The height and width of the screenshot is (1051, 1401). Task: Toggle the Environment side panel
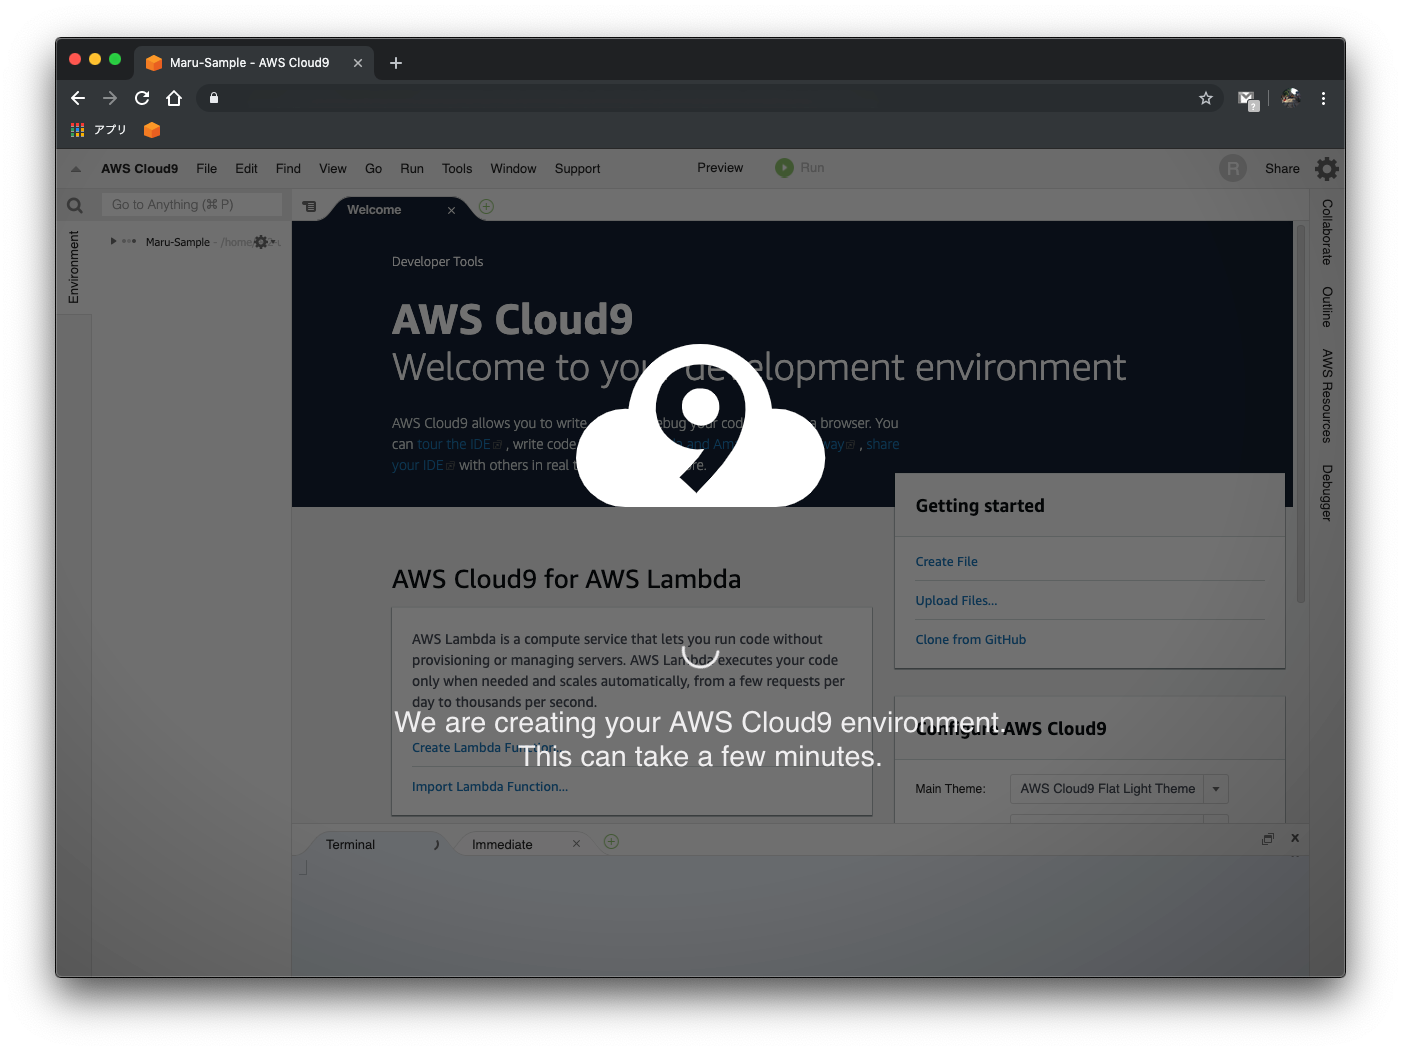pyautogui.click(x=74, y=267)
